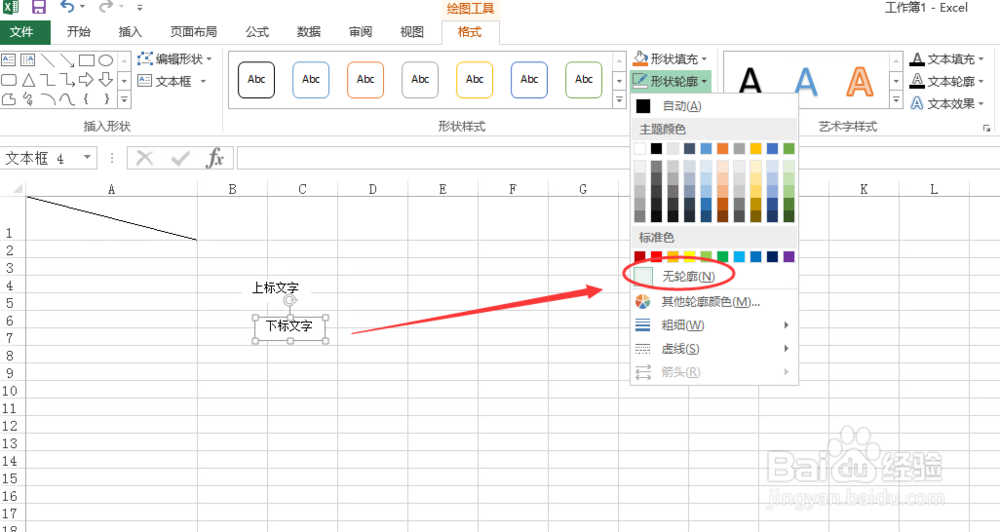
Task: Click the Save icon in quick access toolbar
Action: click(39, 8)
